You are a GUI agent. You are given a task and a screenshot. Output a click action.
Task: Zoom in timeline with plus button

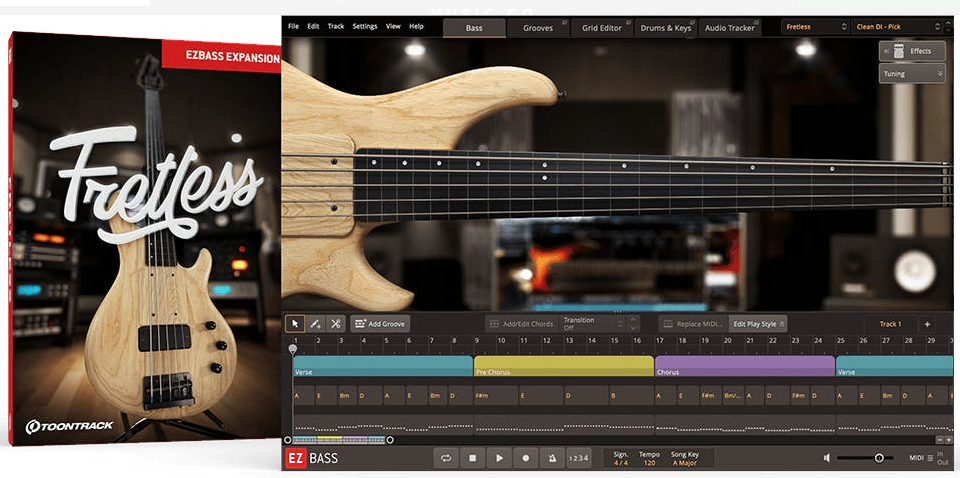pos(948,439)
